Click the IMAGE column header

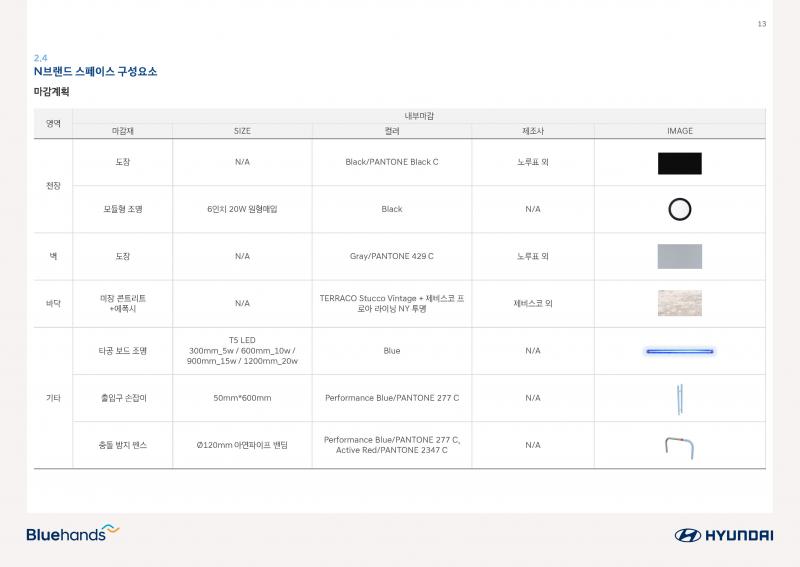click(x=680, y=131)
